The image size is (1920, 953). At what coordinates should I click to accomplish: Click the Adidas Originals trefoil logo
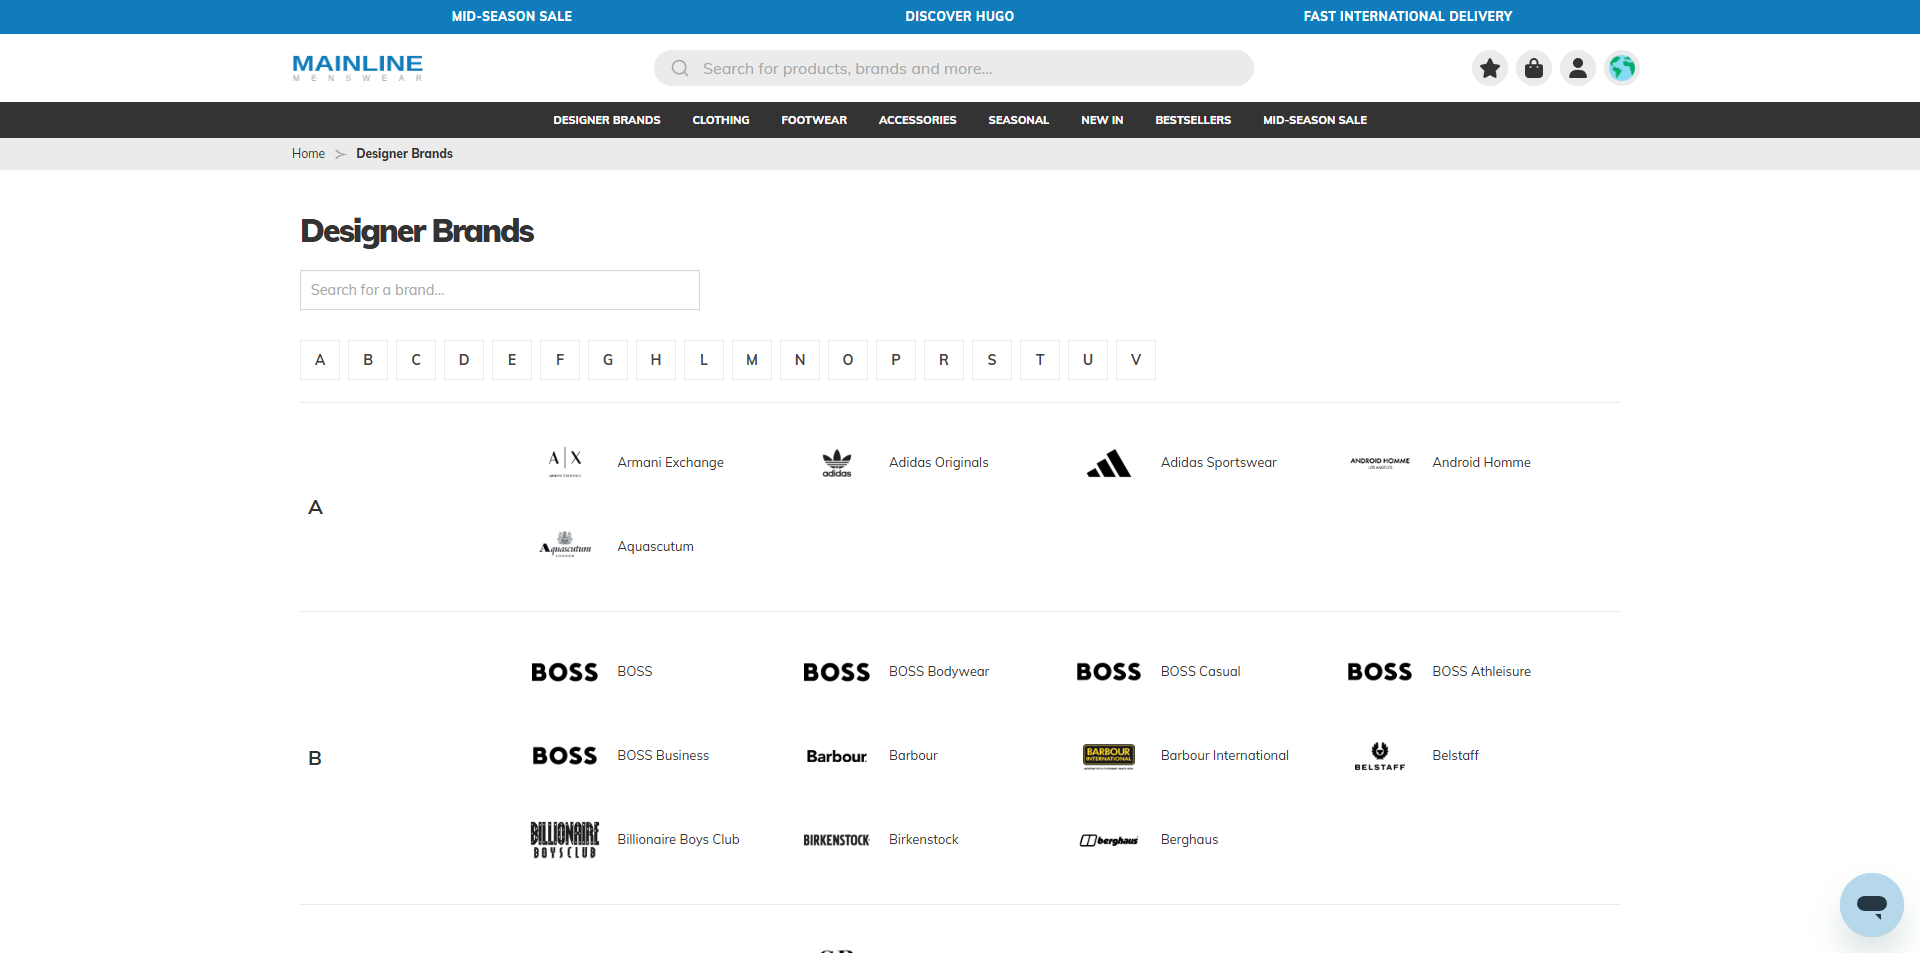pyautogui.click(x=837, y=462)
